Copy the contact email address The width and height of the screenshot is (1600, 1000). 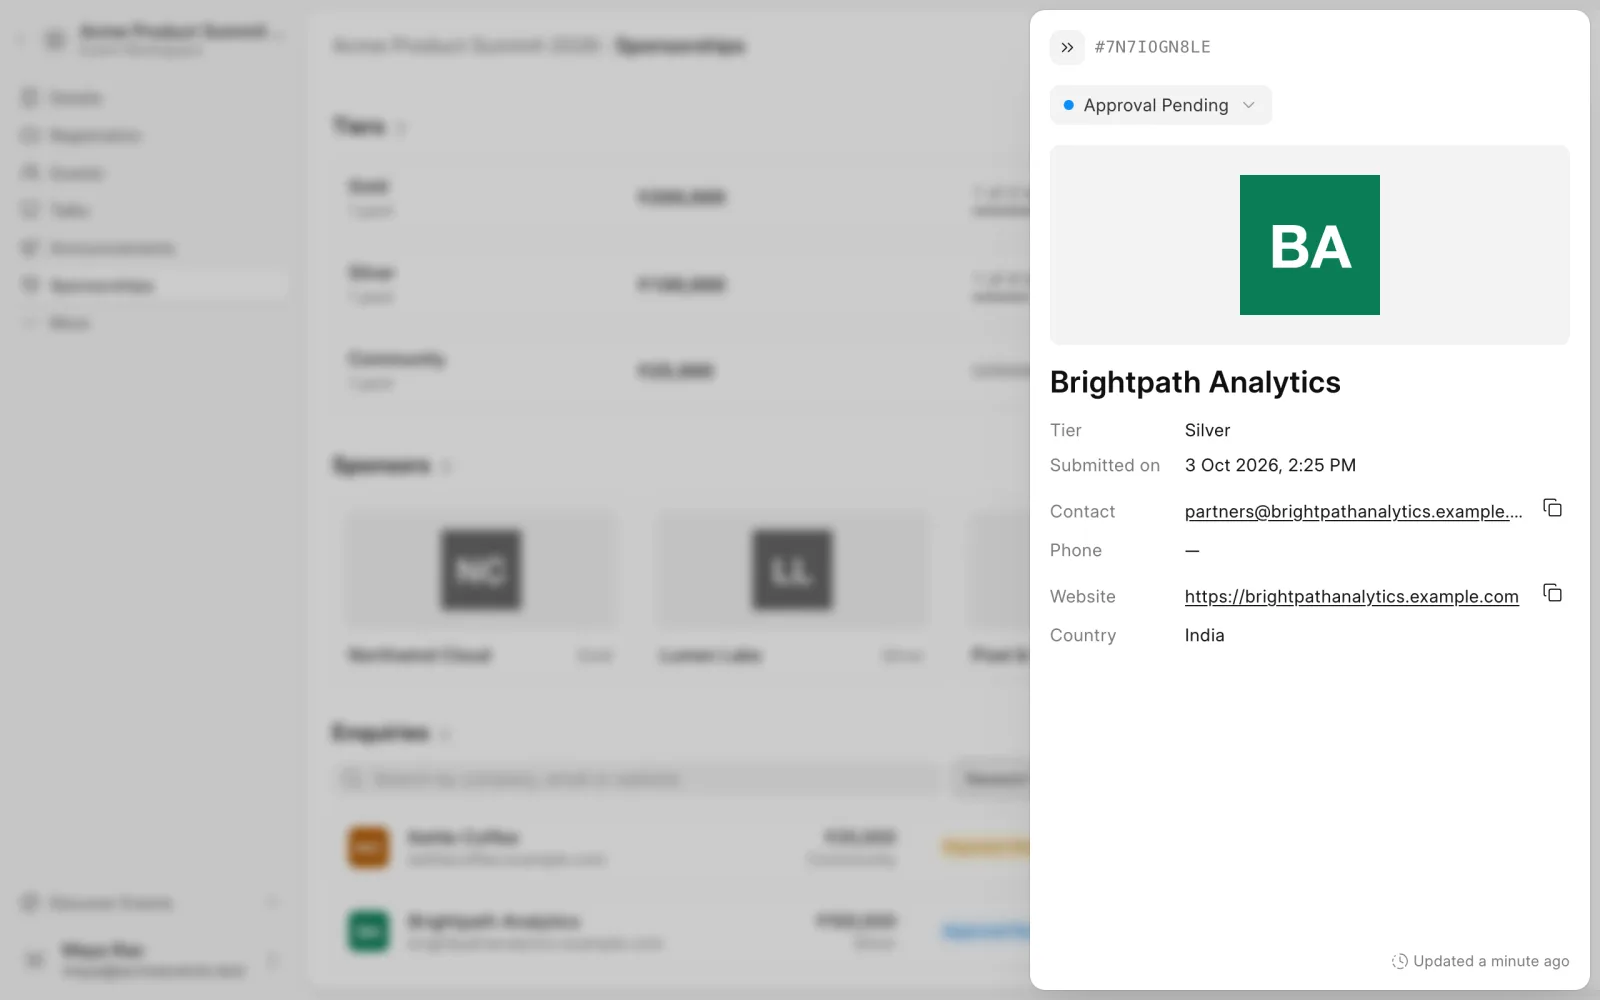click(1552, 508)
